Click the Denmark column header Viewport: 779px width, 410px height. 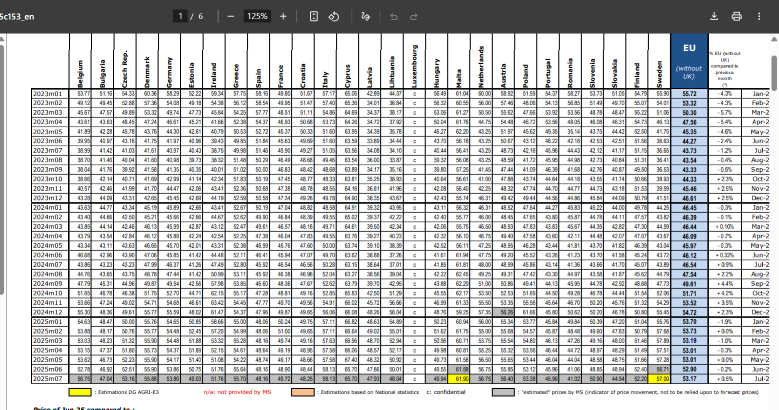pos(148,72)
